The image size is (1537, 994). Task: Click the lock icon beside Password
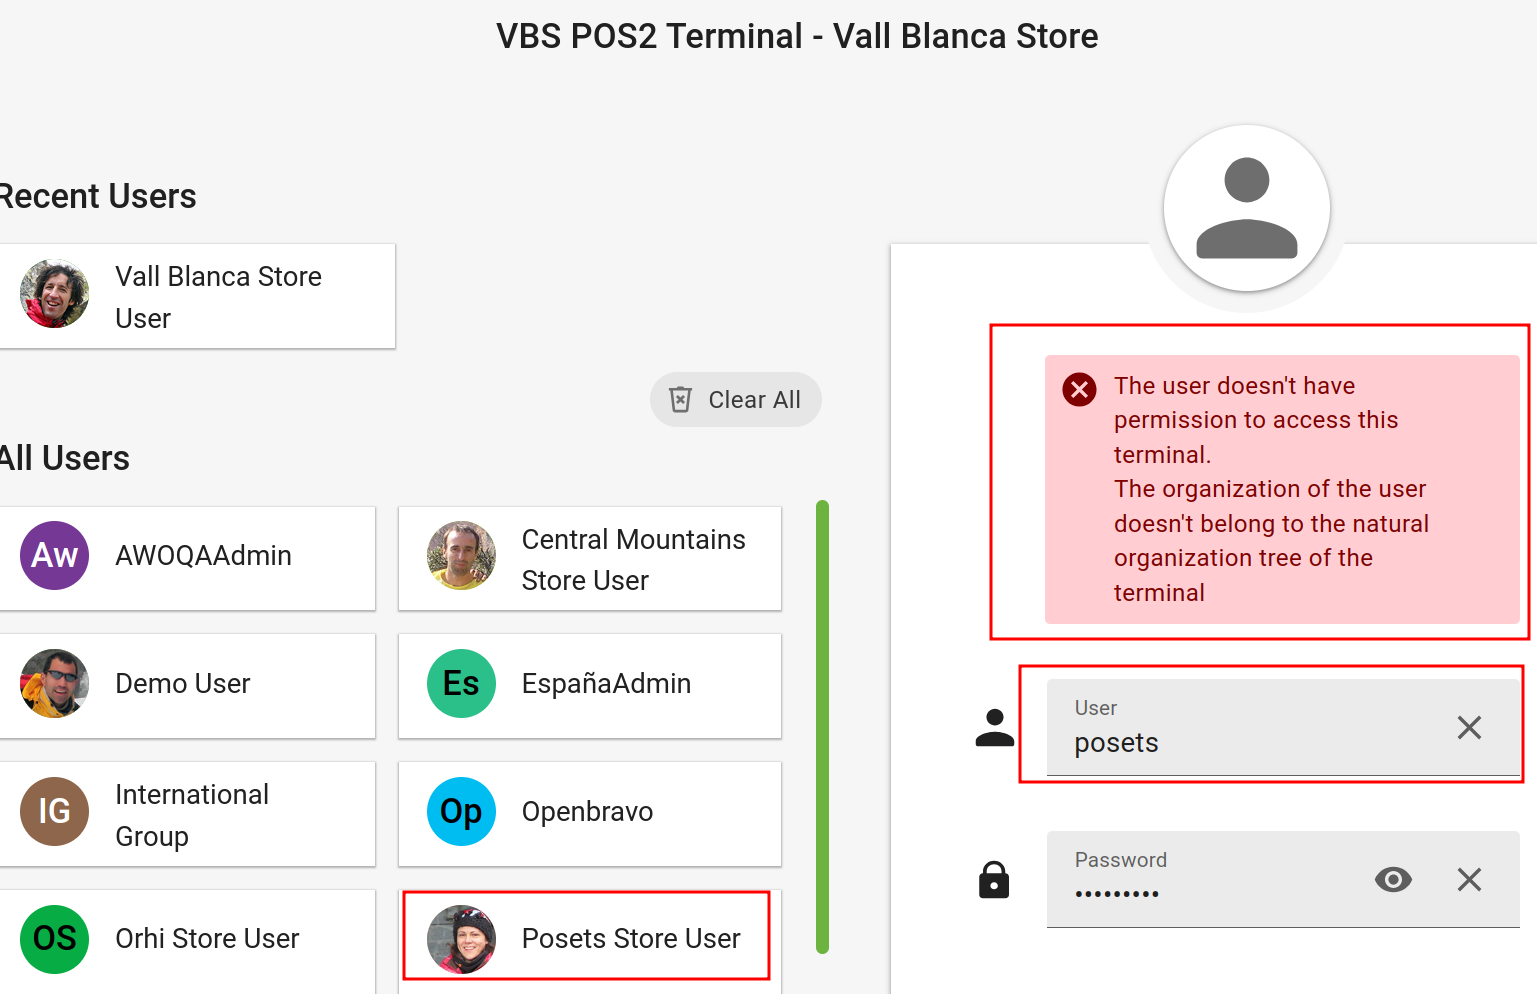tap(993, 880)
